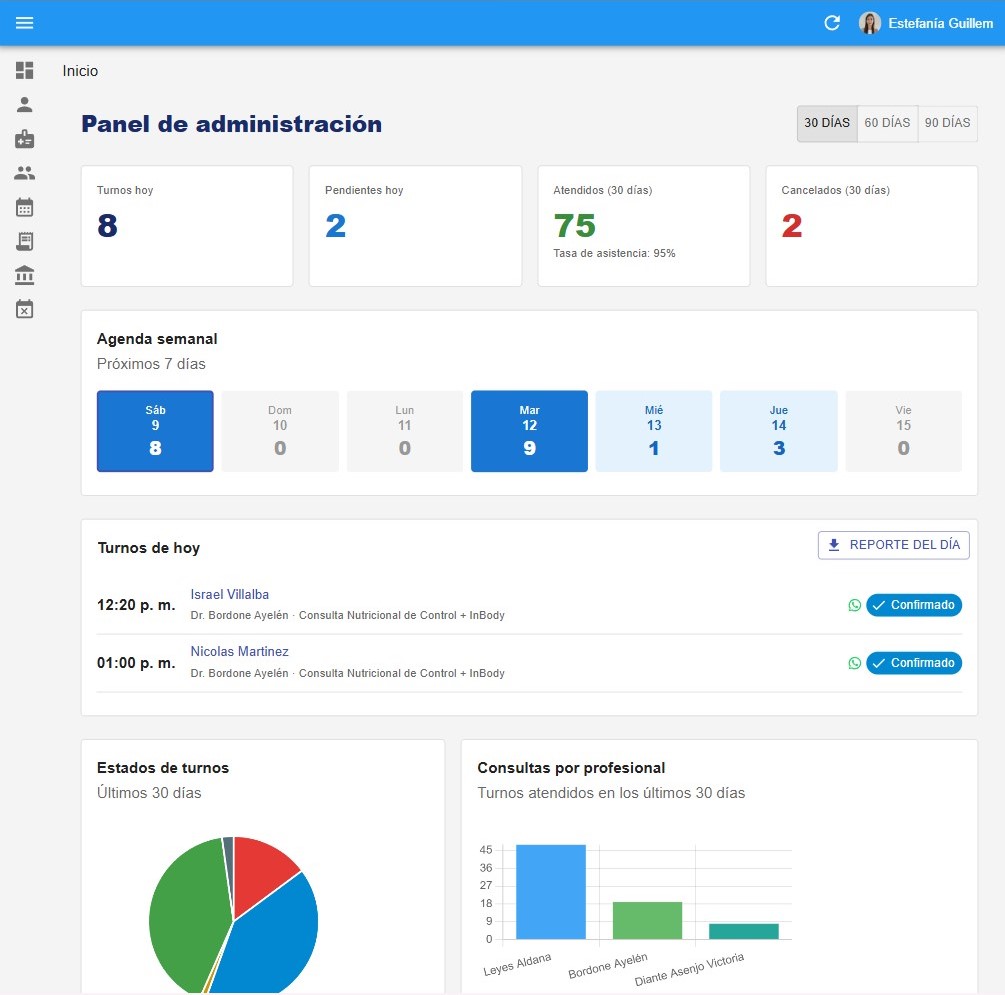Switch range to 90 DÍAS
Screen dimensions: 1005x995
click(x=947, y=123)
